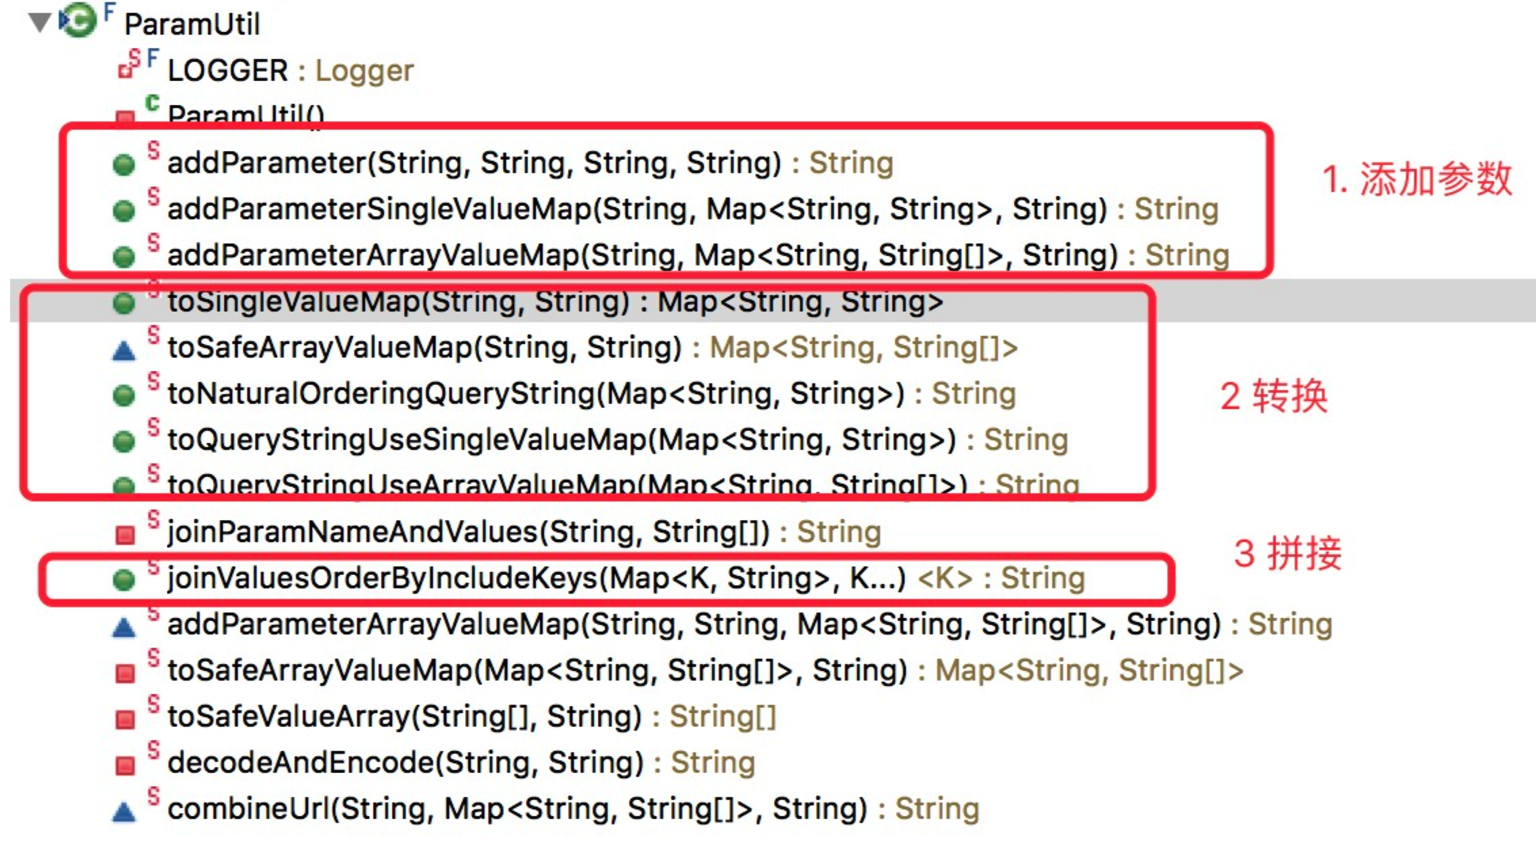Select toNaturalOrderingQueryString method entry
The width and height of the screenshot is (1536, 848).
(x=591, y=394)
